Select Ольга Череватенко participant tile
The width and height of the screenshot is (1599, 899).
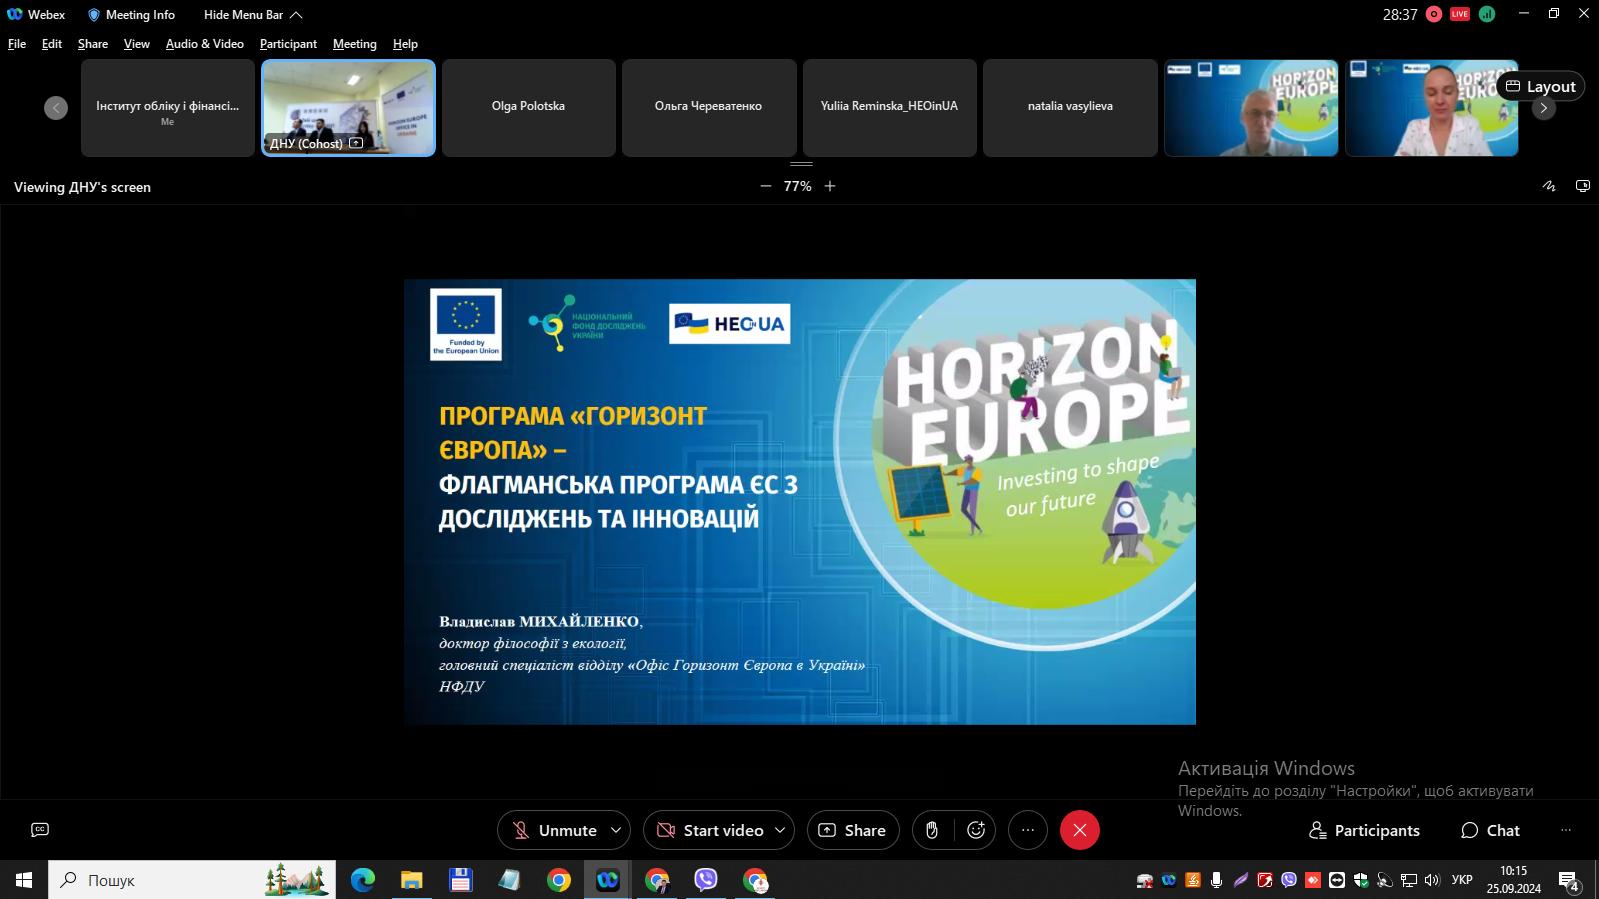point(709,107)
